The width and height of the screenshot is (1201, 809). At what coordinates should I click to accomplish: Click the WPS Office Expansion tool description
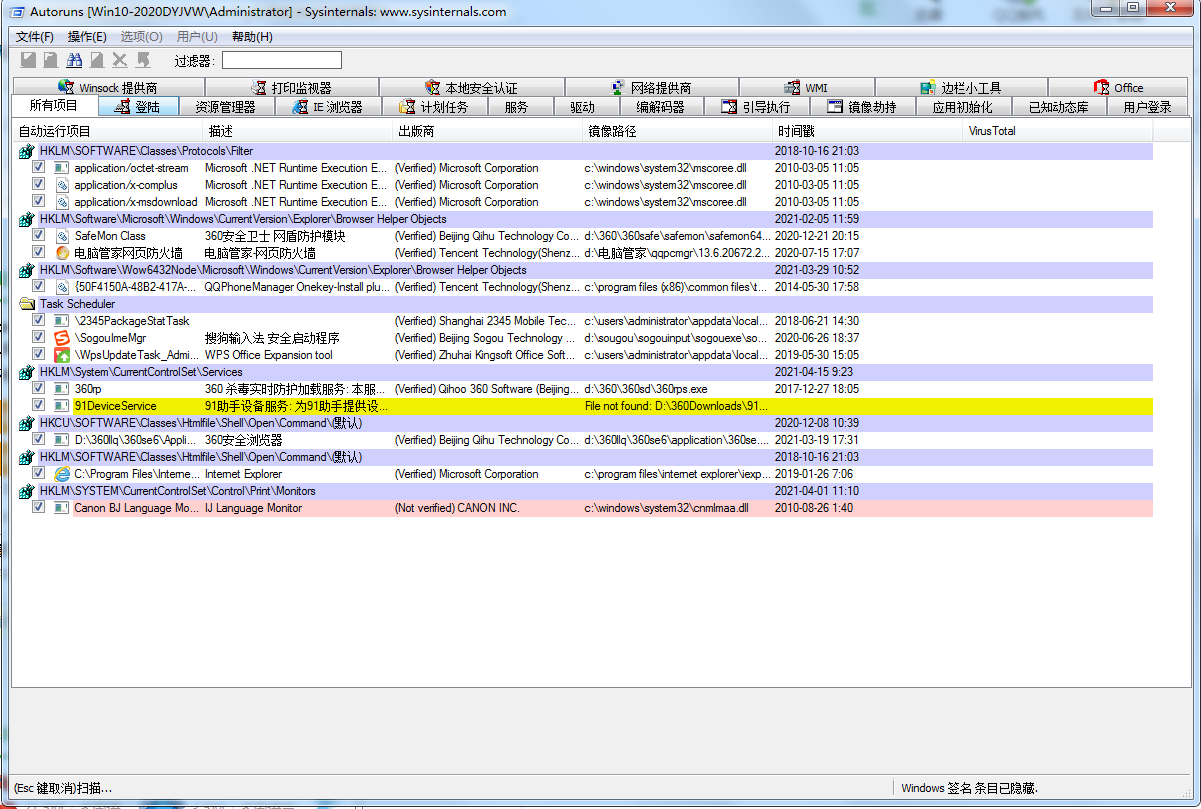pos(269,355)
